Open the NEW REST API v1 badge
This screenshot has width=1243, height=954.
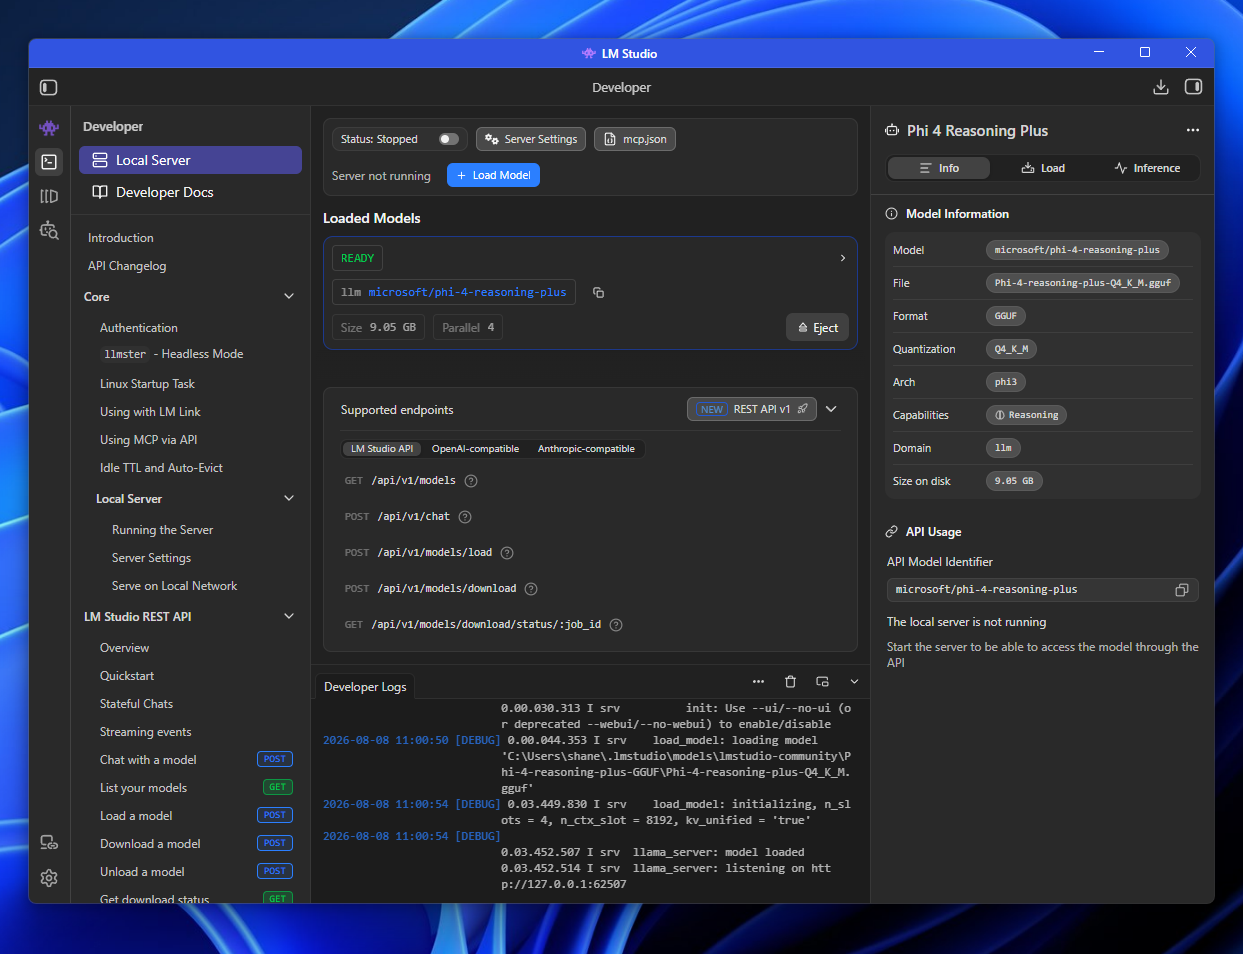tap(752, 409)
